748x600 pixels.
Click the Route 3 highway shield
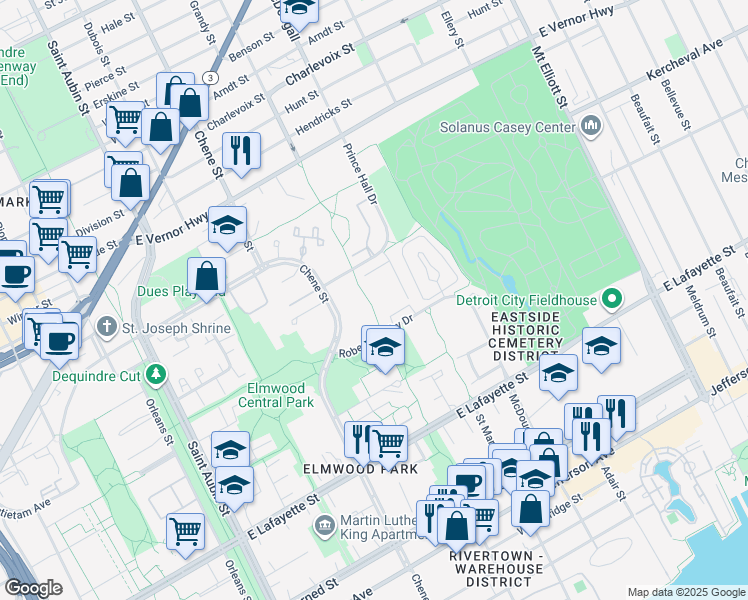[209, 78]
